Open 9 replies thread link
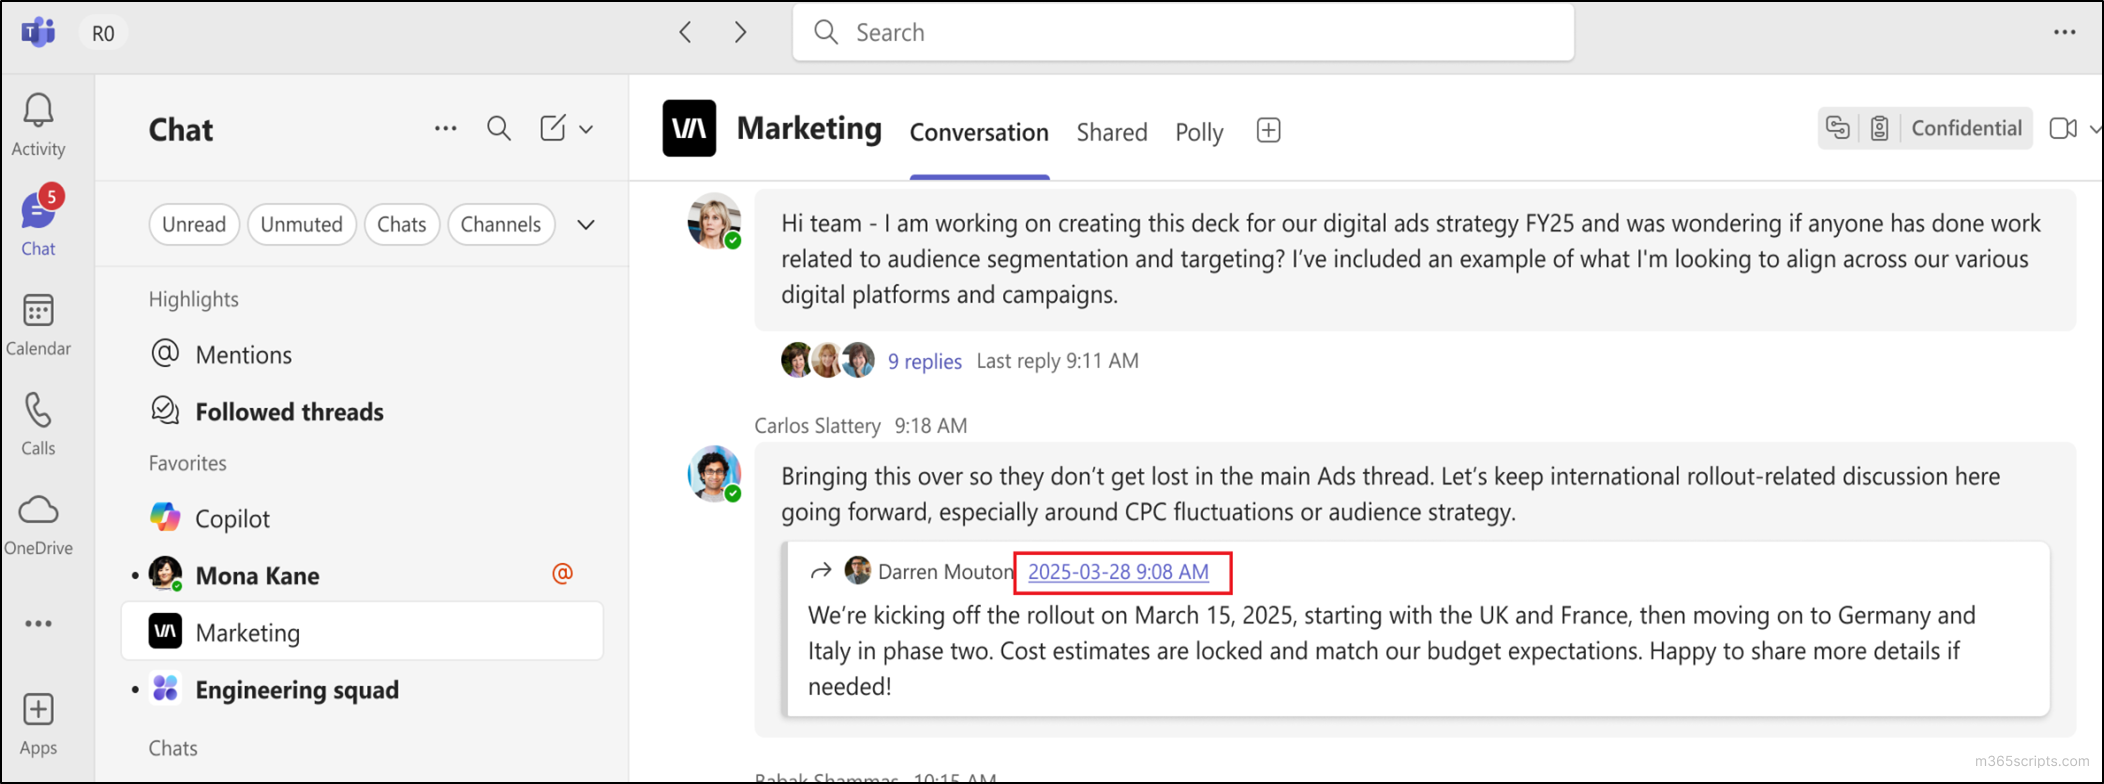 click(924, 361)
